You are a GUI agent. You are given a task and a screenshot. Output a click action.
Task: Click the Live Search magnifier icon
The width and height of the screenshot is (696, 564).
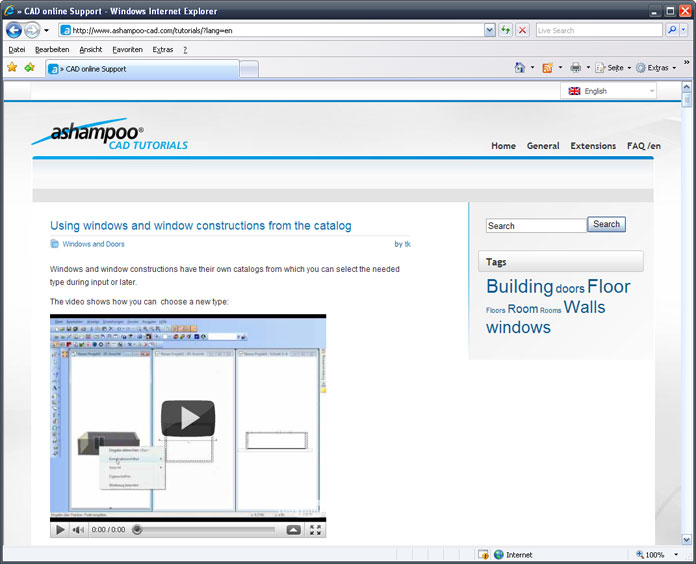coord(672,30)
